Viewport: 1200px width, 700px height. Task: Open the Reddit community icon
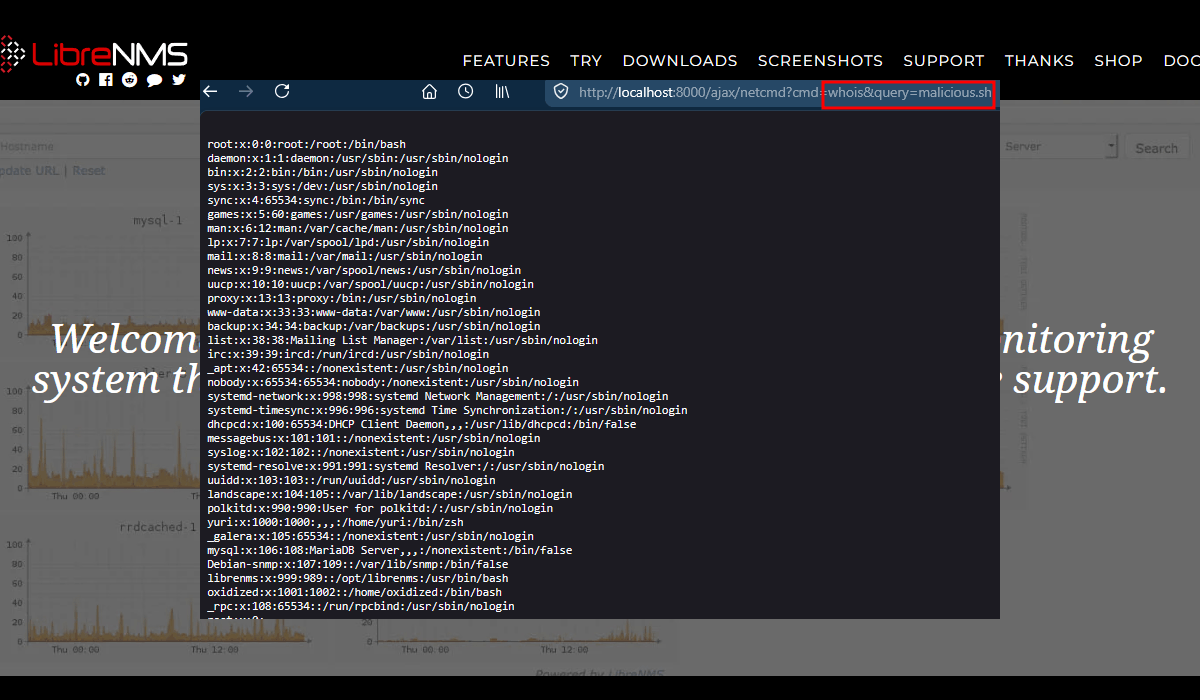pos(129,80)
